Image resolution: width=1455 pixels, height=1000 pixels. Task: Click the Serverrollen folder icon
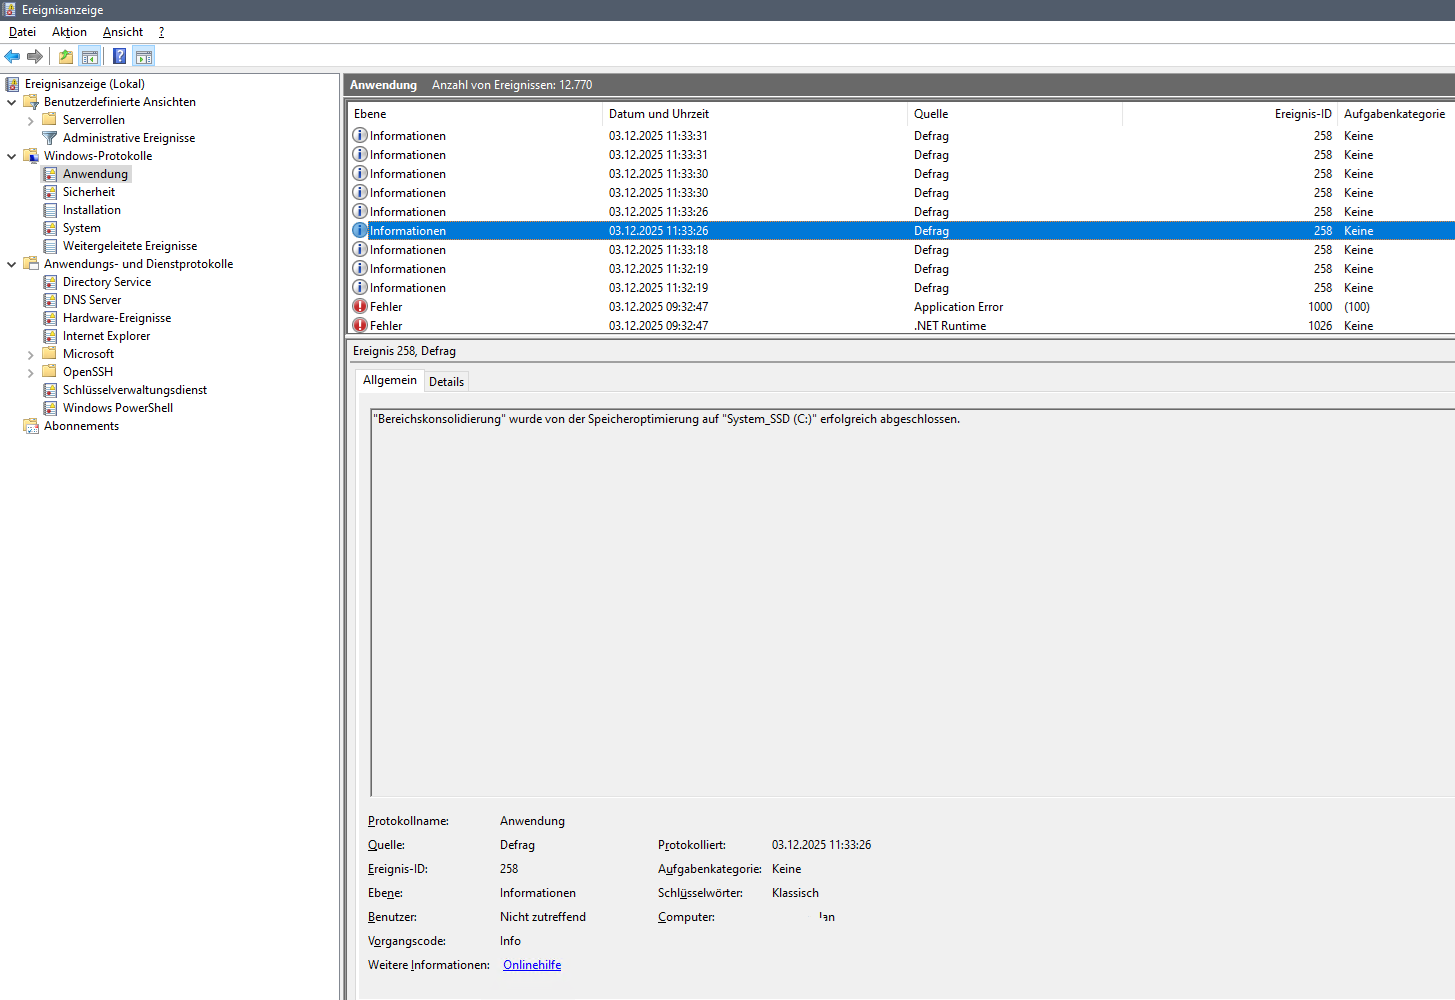pos(49,120)
